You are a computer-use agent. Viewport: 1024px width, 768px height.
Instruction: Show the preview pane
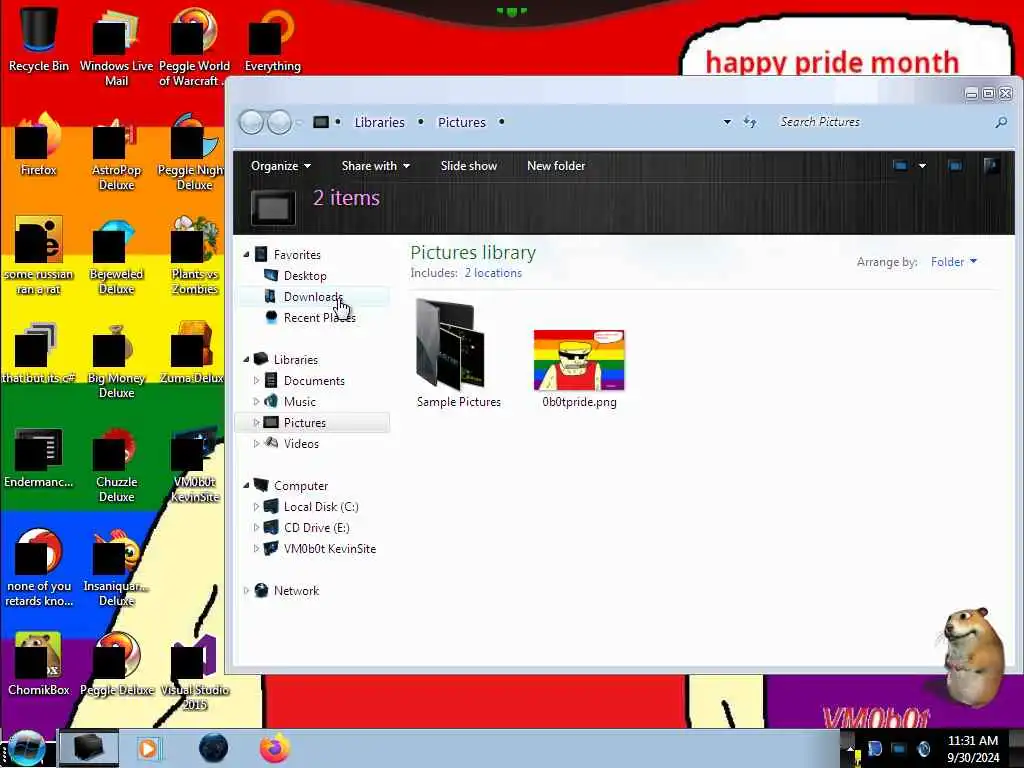click(955, 166)
